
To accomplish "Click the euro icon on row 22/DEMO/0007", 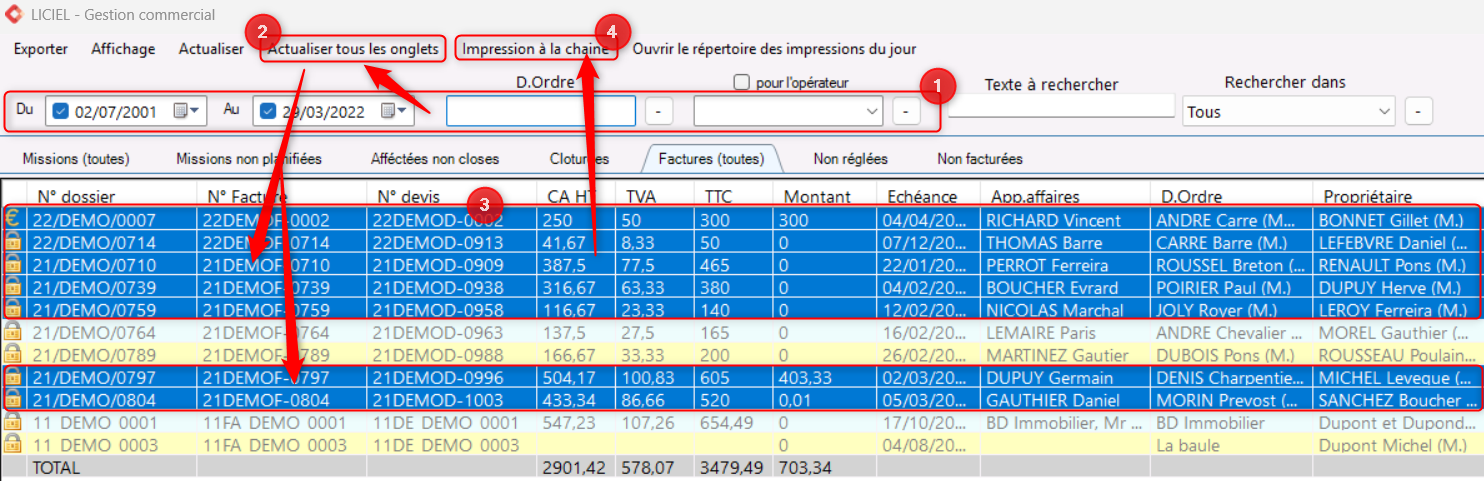I will point(13,219).
